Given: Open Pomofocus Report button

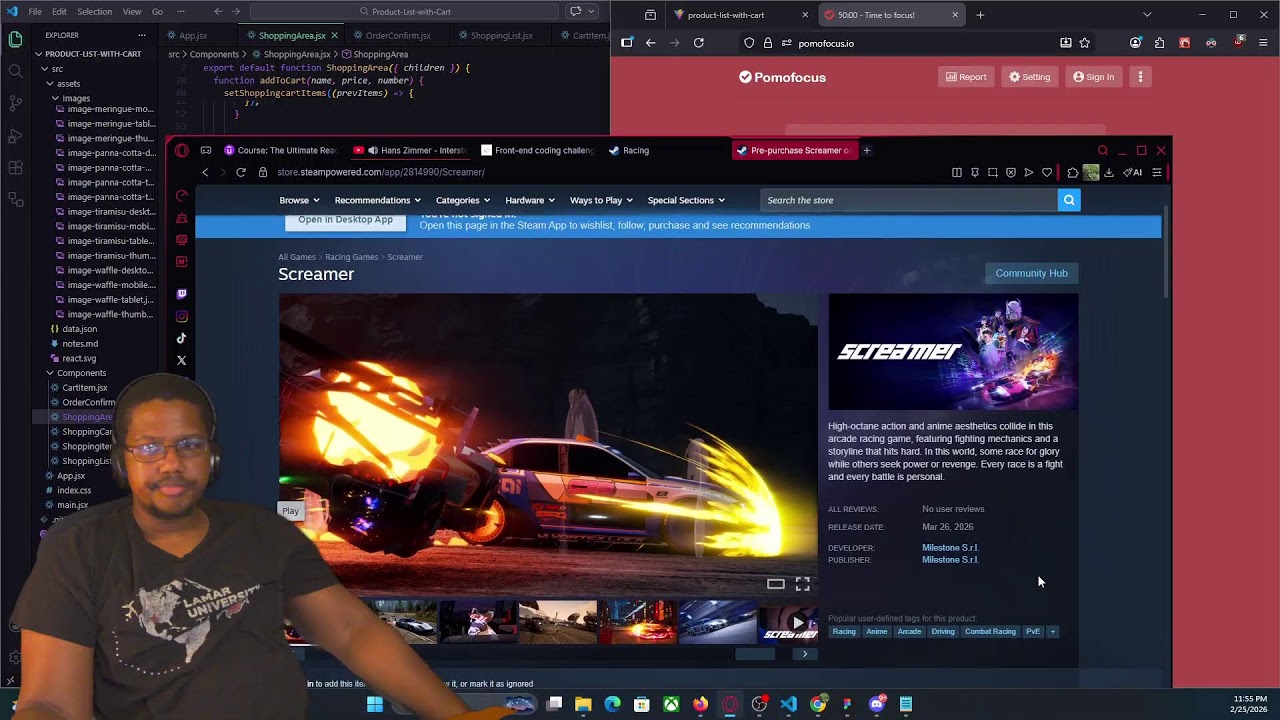Looking at the screenshot, I should coord(964,77).
